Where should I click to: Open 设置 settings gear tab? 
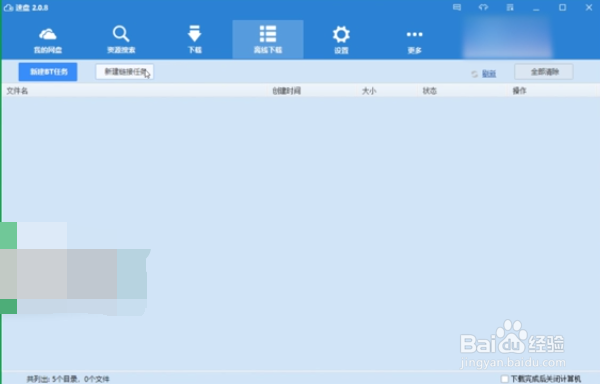[x=341, y=40]
